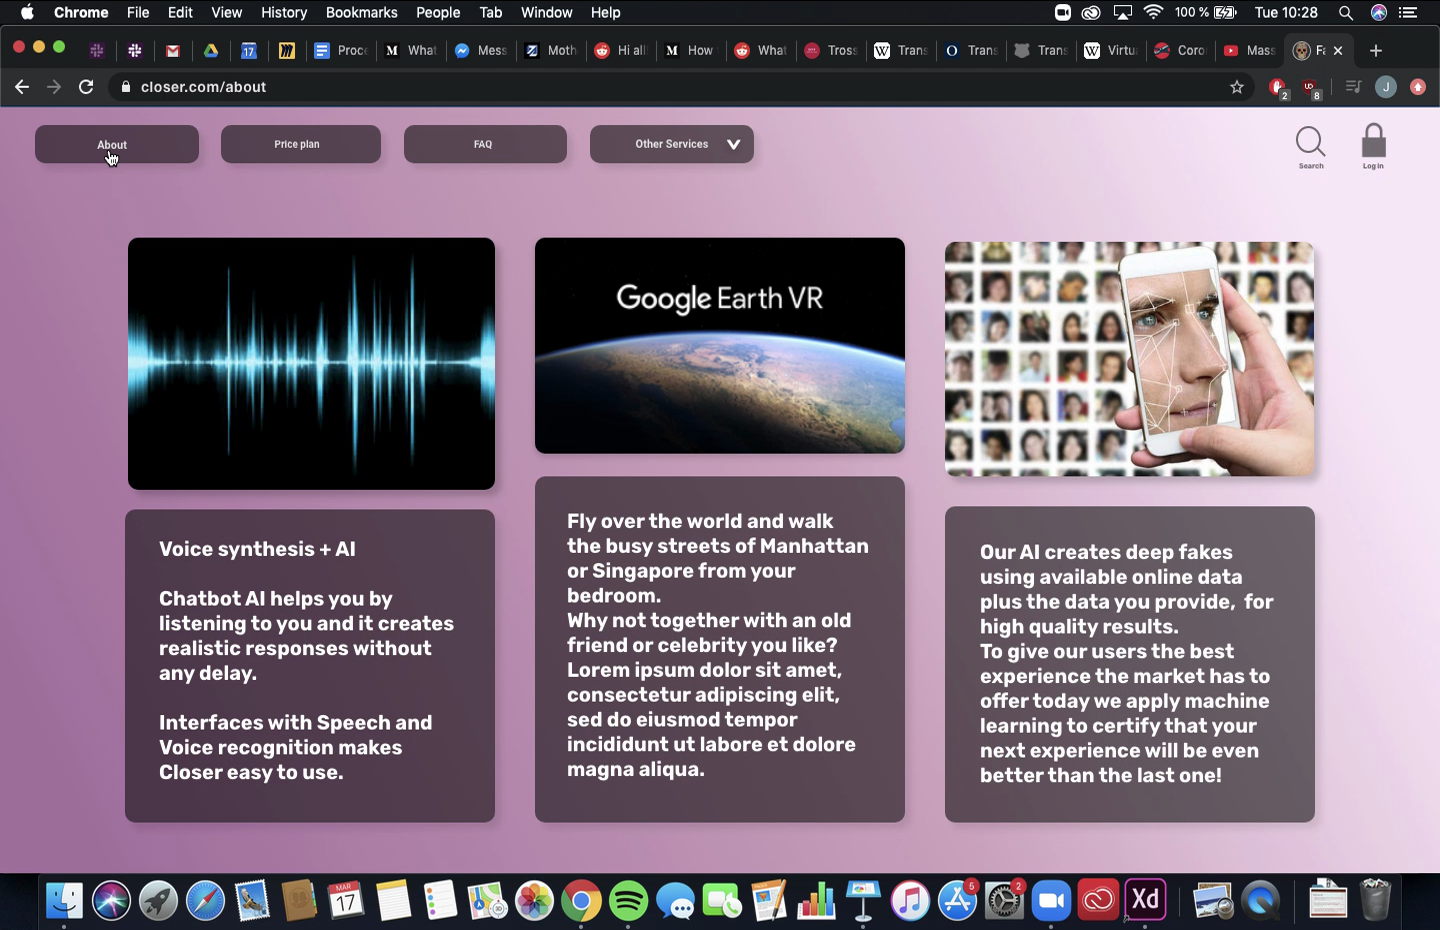The height and width of the screenshot is (930, 1440).
Task: Open the FAQ page button
Action: pos(485,144)
